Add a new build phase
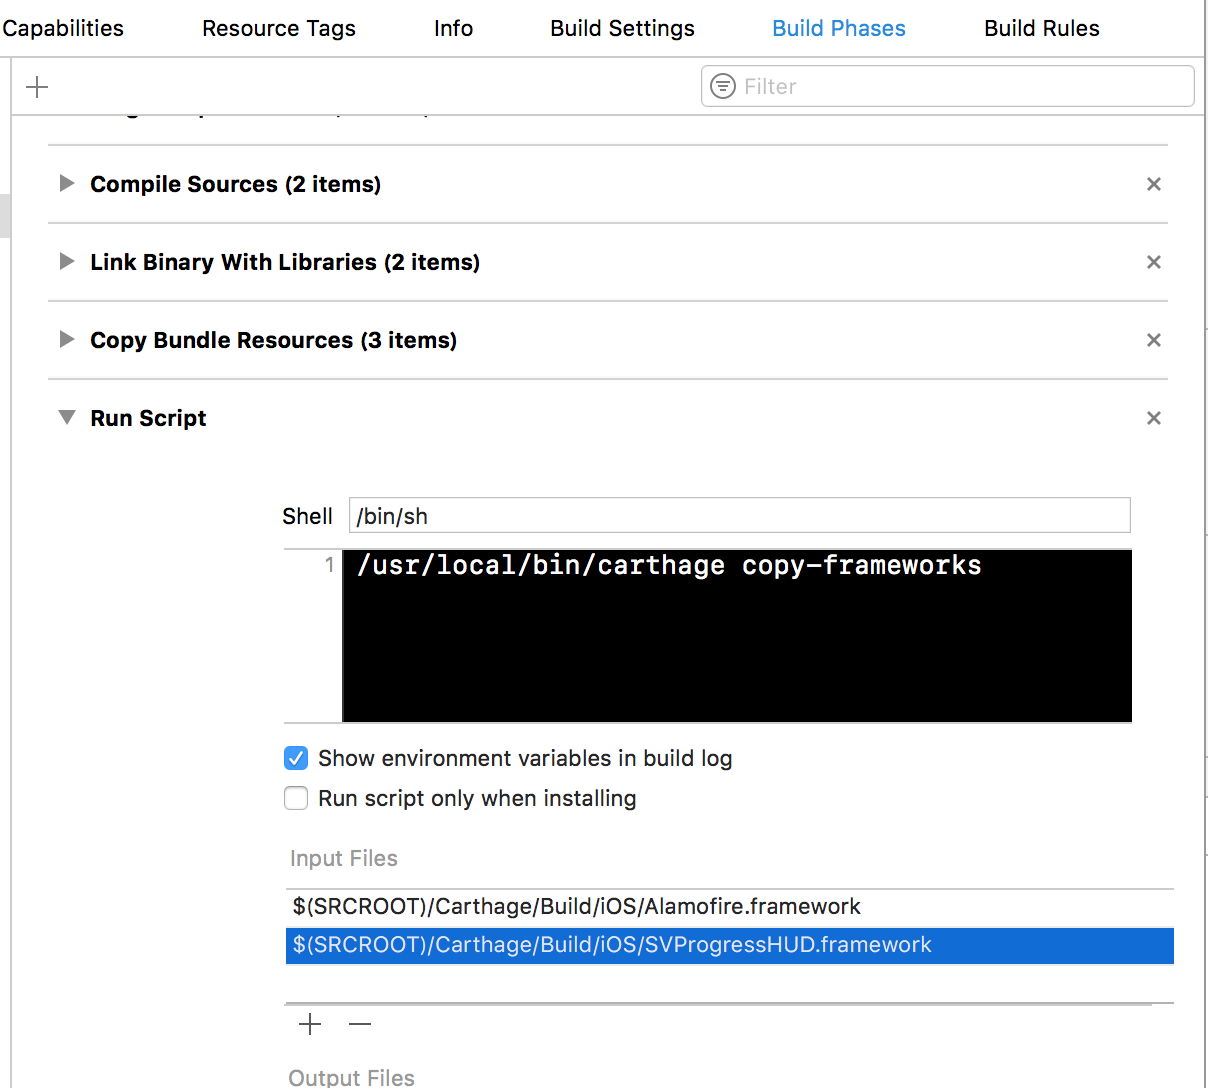This screenshot has width=1208, height=1088. click(36, 86)
